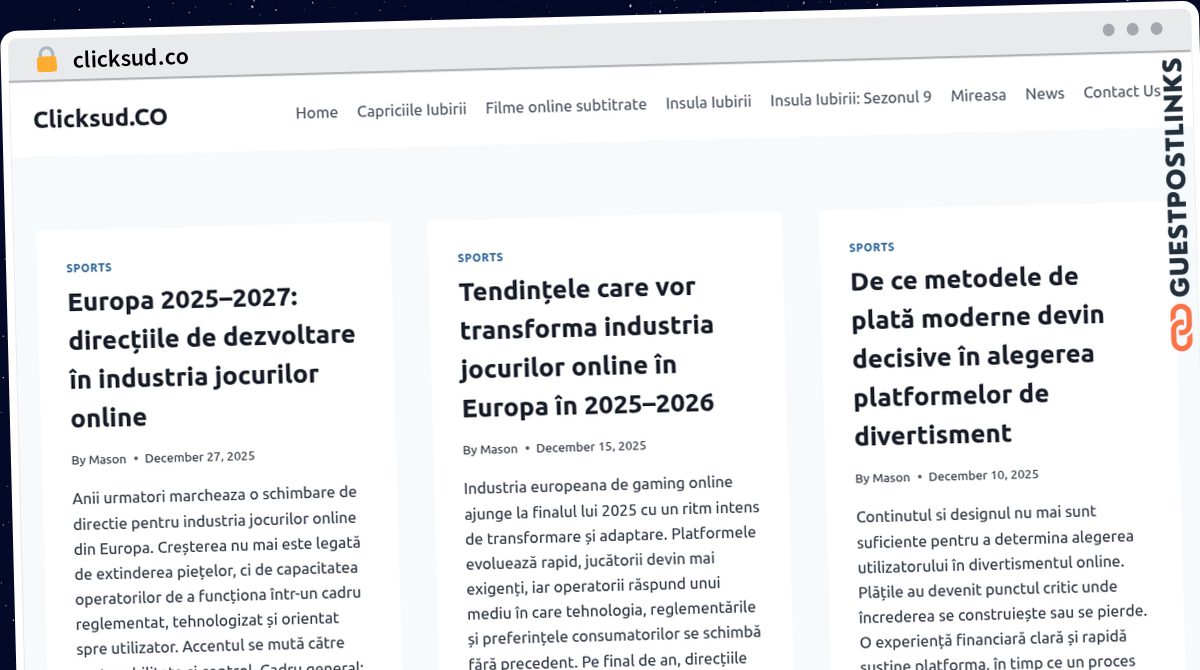1200x670 pixels.
Task: Click SPORTS tag above Europa 2025–2027 article
Action: pos(89,268)
